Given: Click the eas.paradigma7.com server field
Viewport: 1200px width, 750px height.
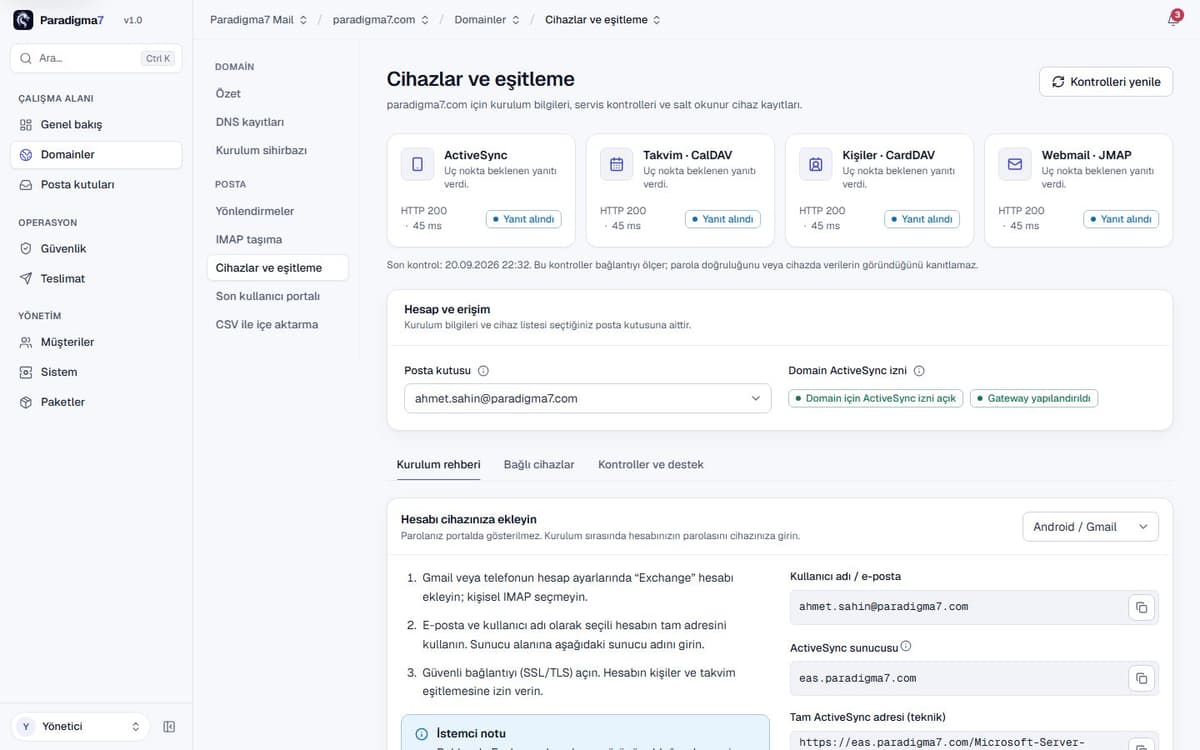Looking at the screenshot, I should [x=974, y=679].
